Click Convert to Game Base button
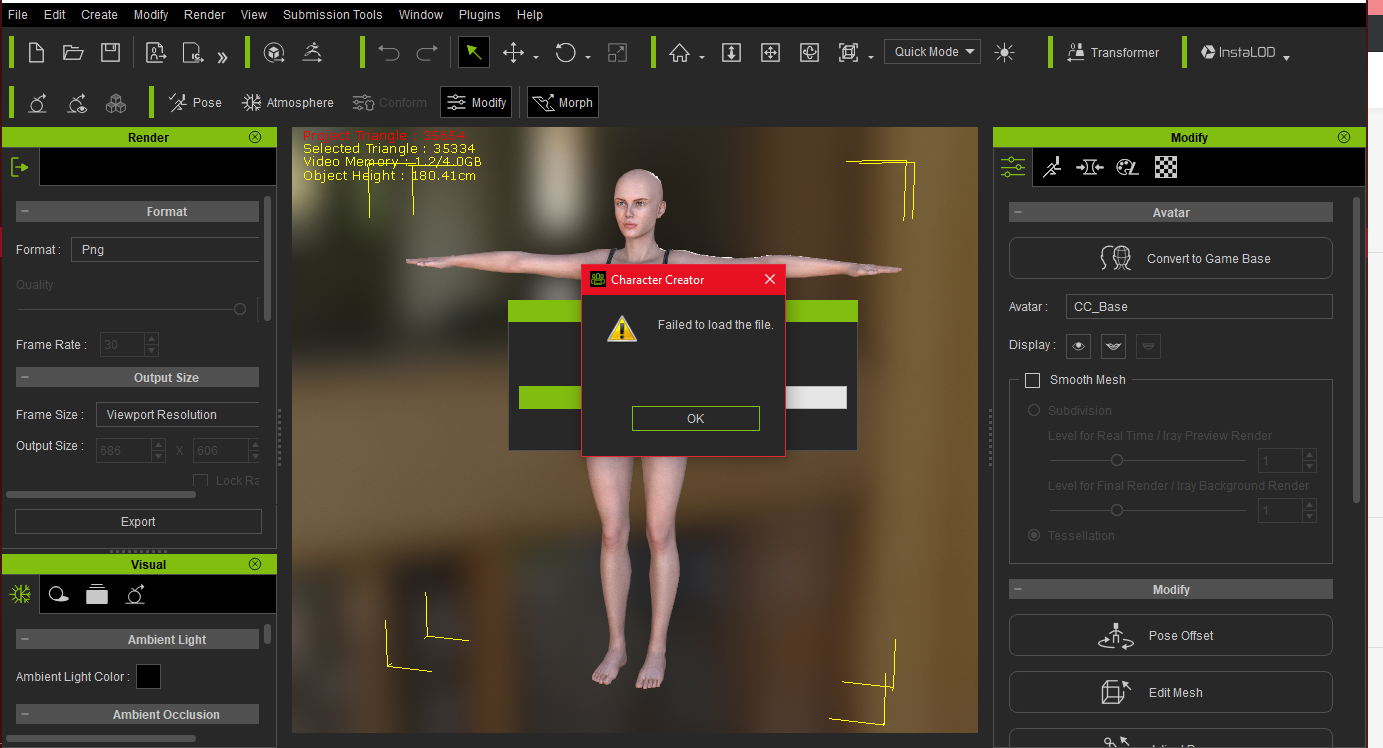Image resolution: width=1383 pixels, height=748 pixels. point(1171,258)
